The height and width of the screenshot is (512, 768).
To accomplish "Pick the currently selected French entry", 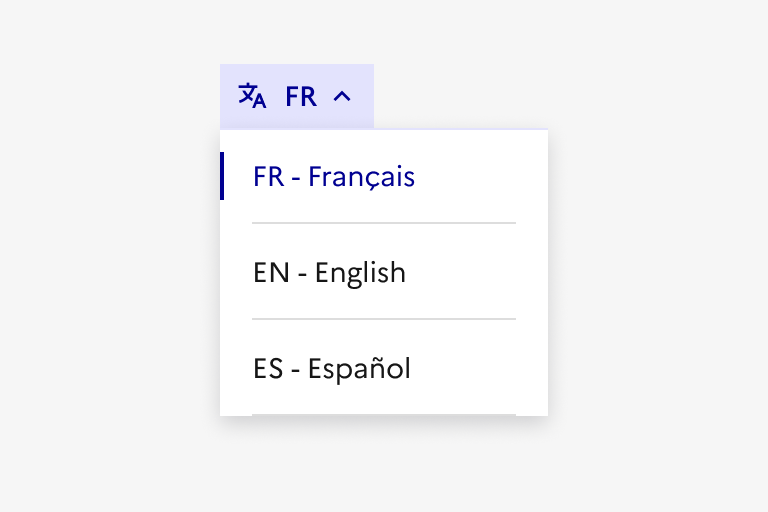I will point(334,177).
